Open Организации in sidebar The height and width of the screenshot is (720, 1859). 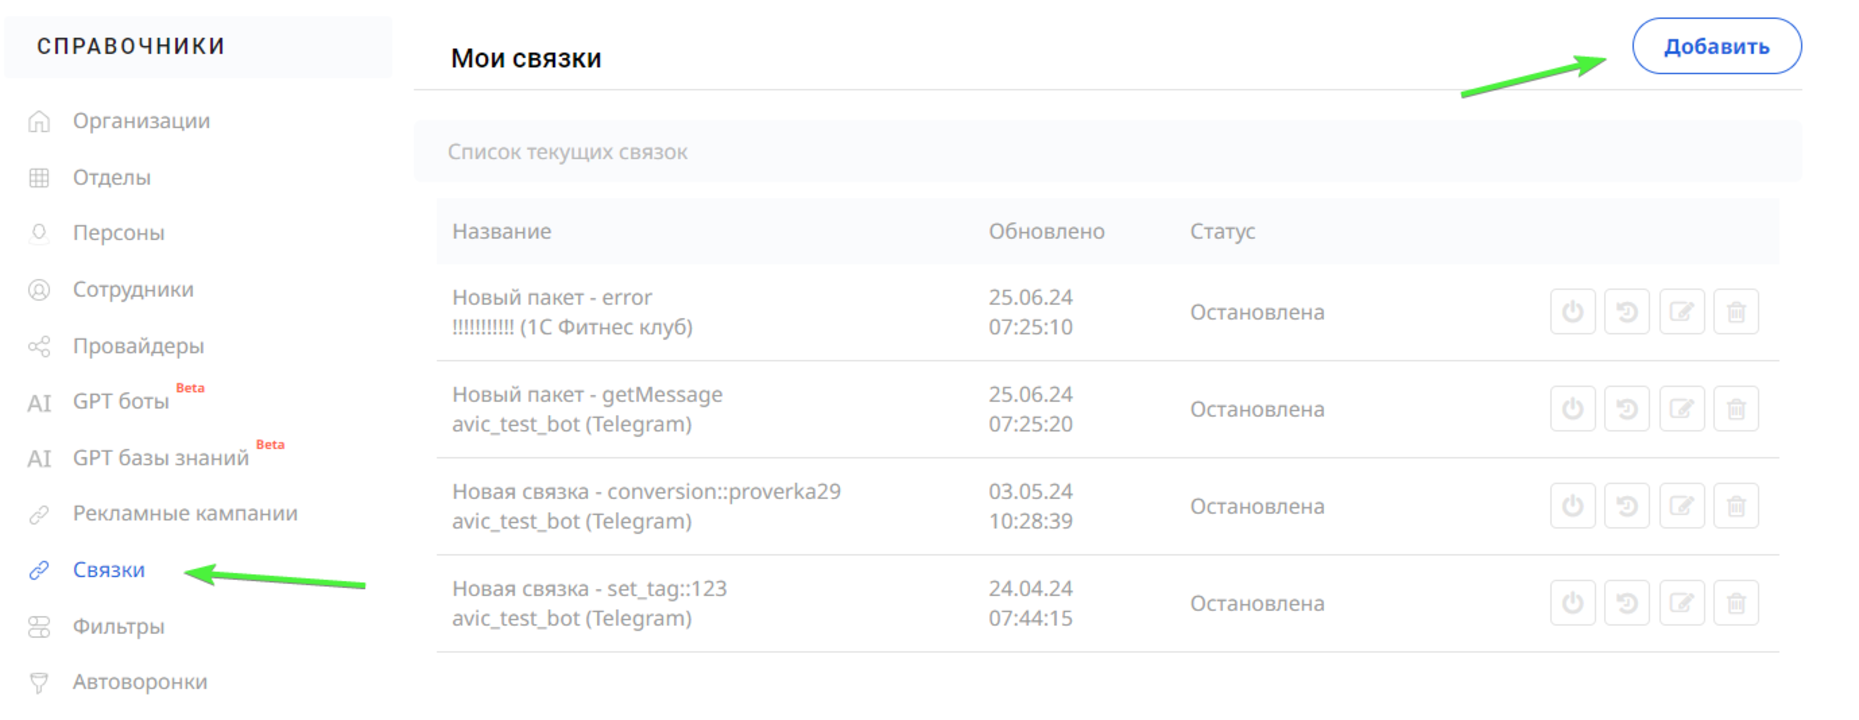pos(141,121)
